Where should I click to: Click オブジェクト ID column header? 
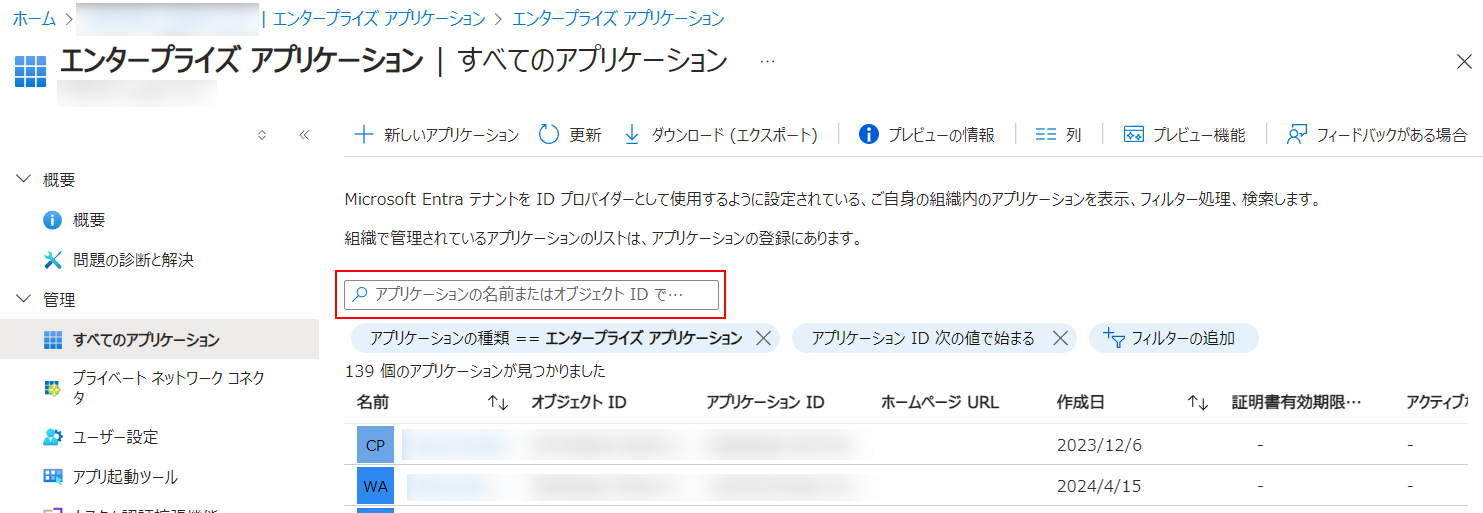click(578, 402)
